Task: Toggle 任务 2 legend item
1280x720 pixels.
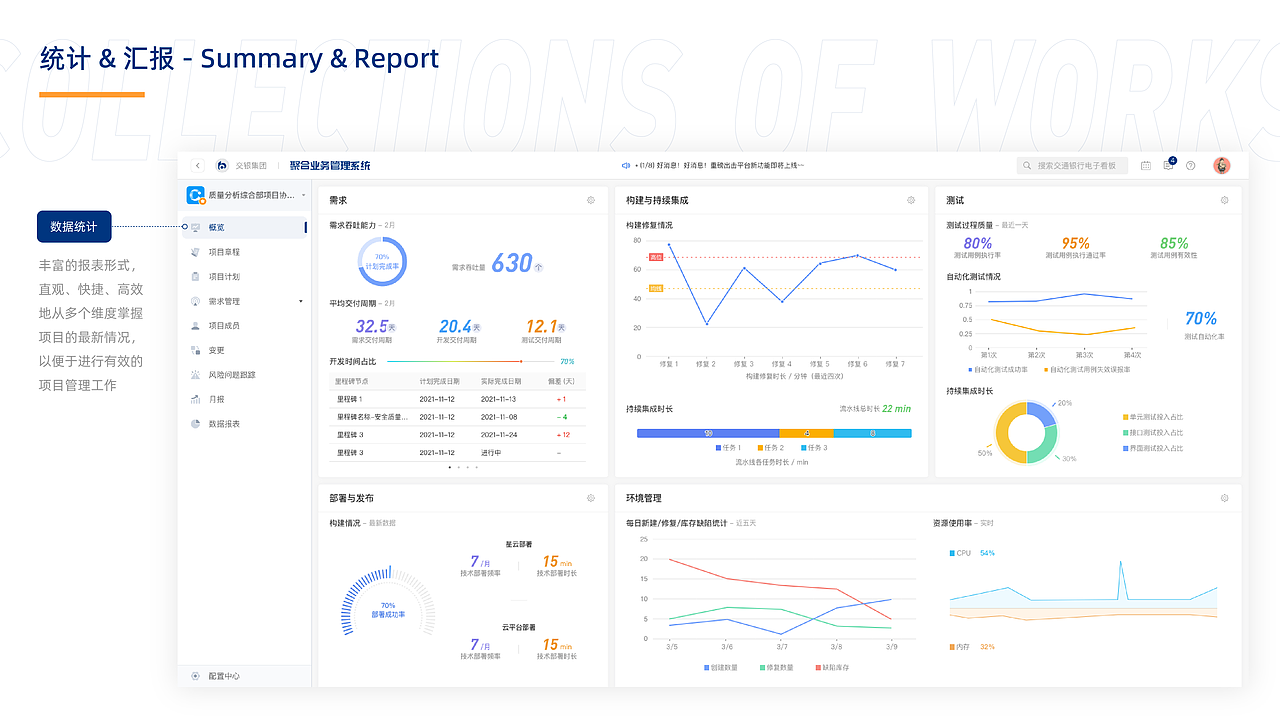Action: [x=771, y=447]
